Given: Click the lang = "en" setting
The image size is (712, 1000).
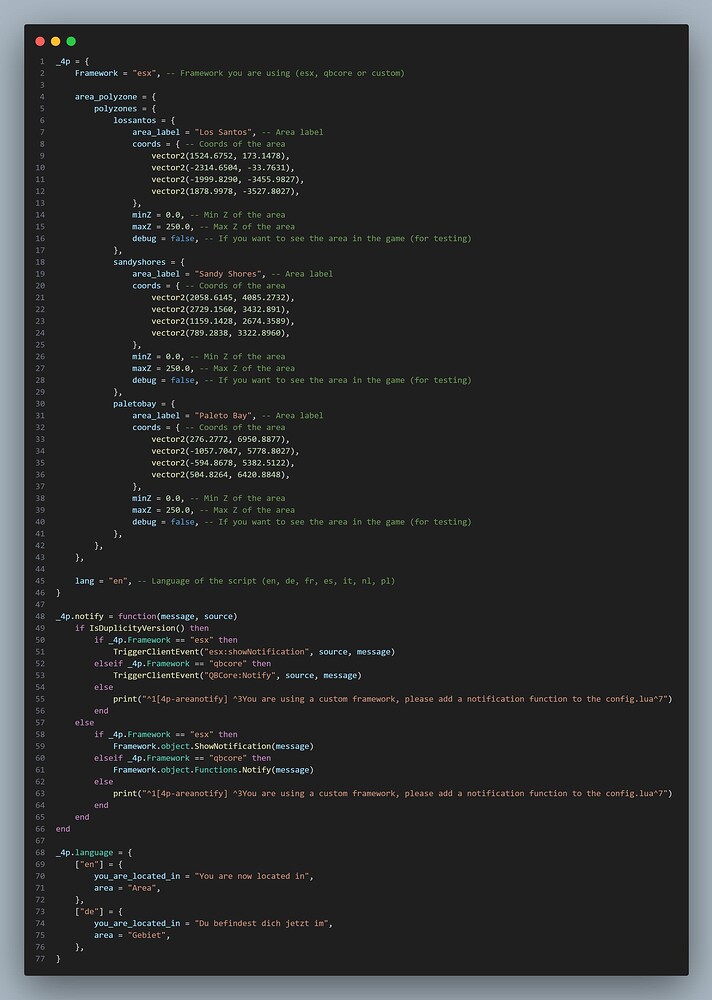Looking at the screenshot, I should [x=103, y=581].
